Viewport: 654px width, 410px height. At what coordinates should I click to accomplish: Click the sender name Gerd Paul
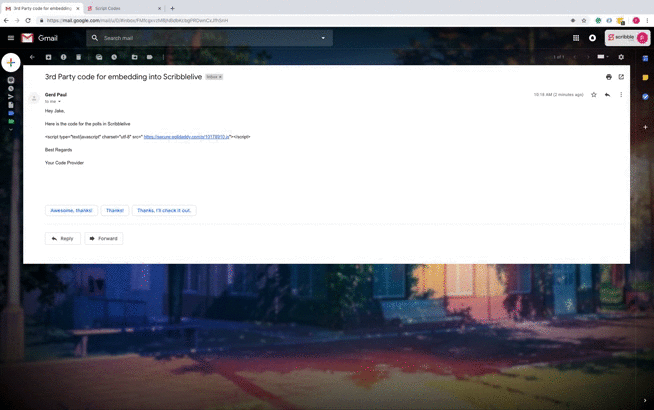point(56,95)
